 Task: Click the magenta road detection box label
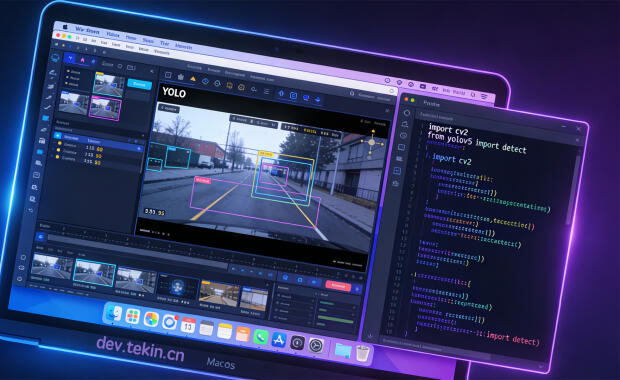click(203, 180)
